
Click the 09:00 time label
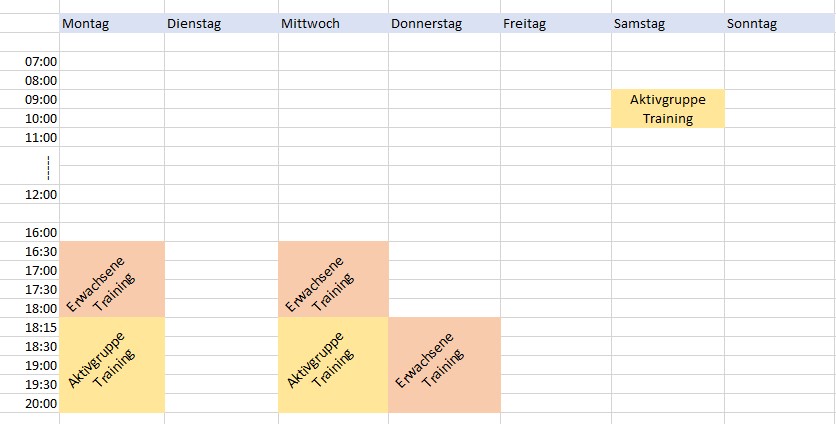coord(41,100)
